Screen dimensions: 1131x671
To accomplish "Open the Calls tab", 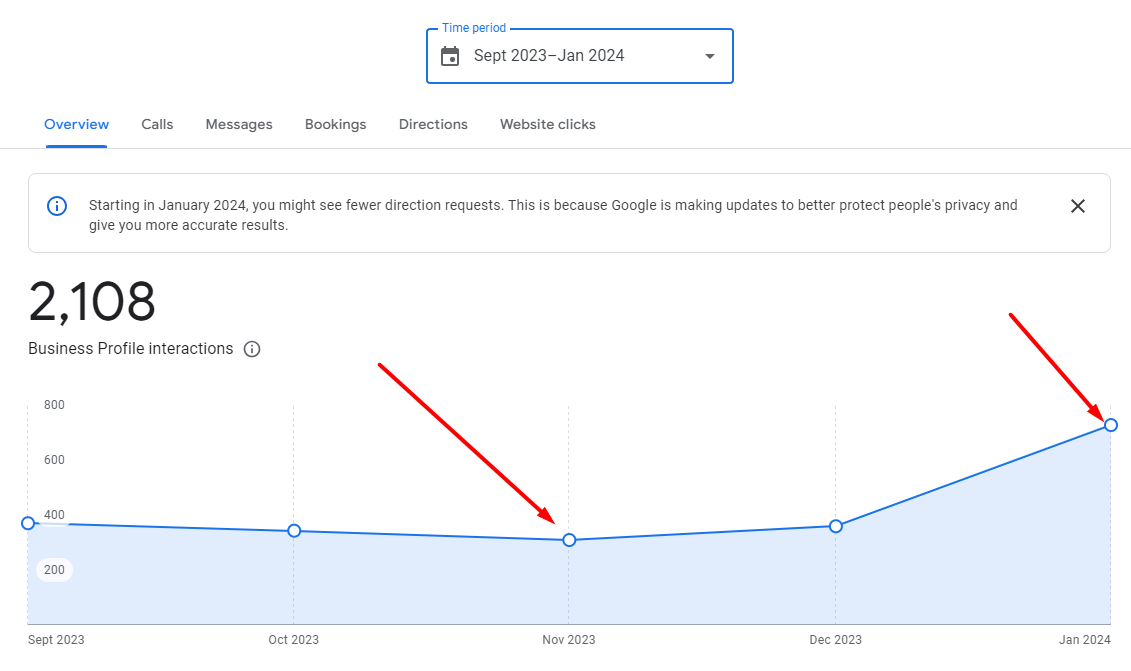I will [157, 125].
